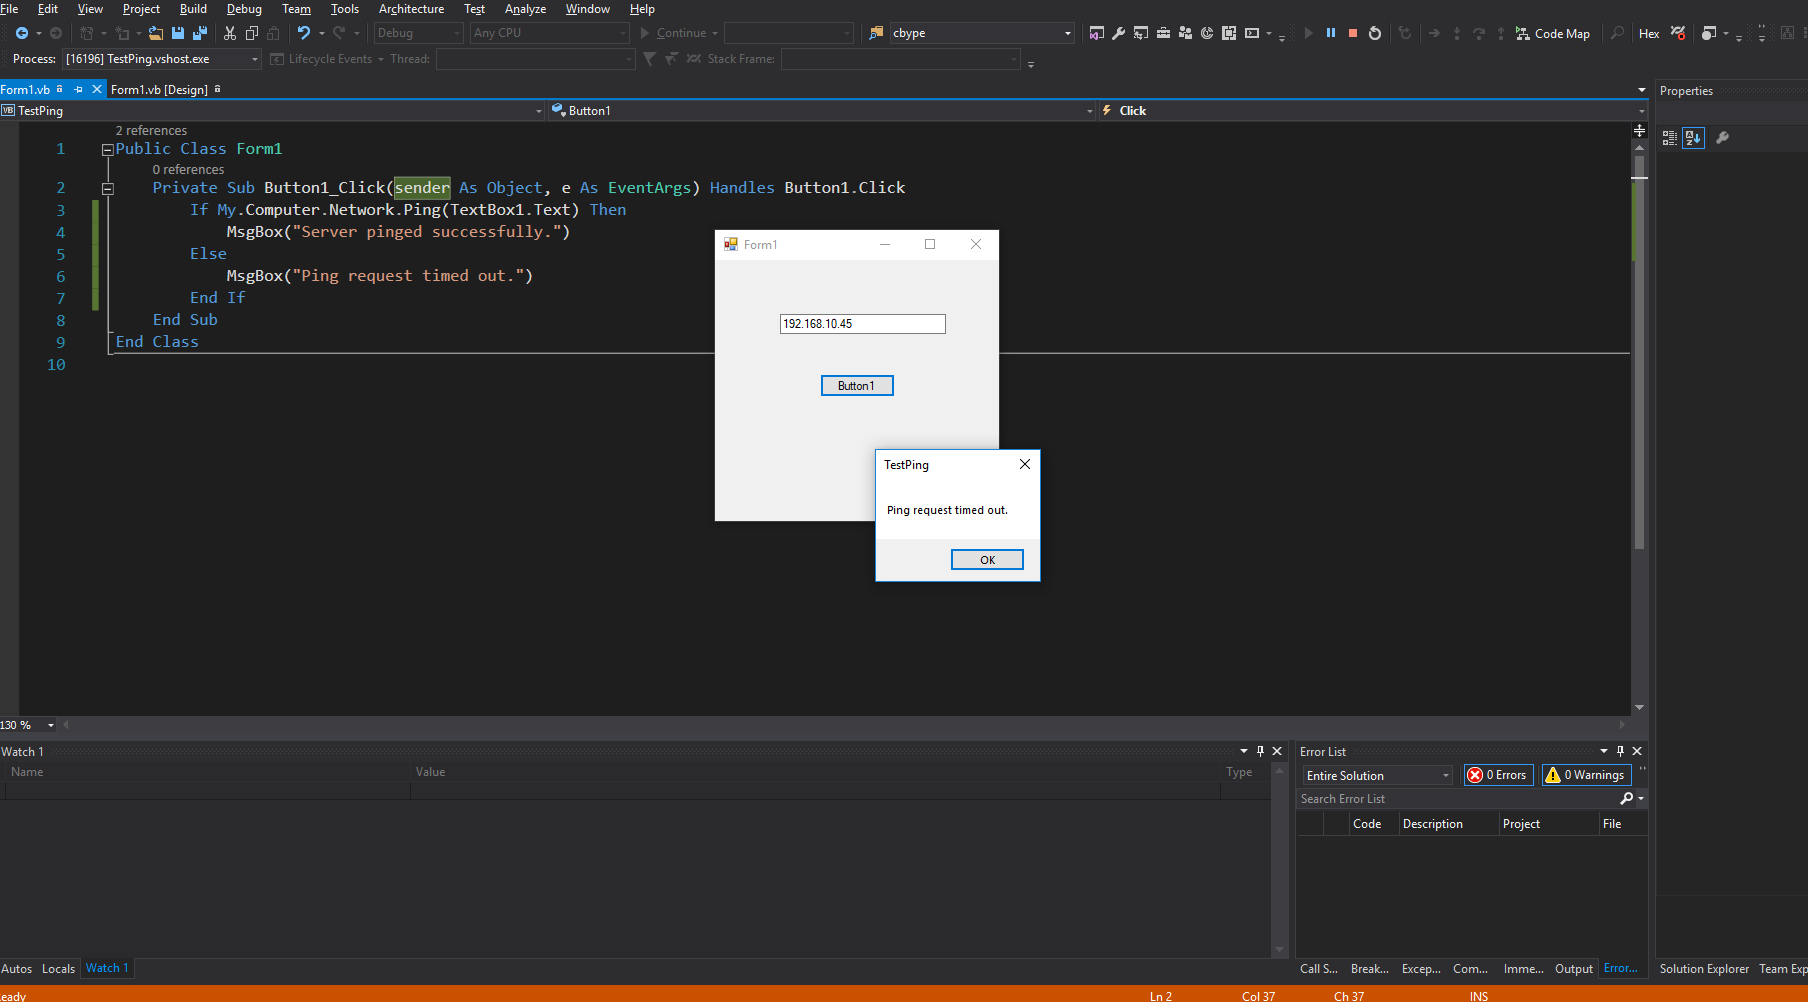Stop debugging with red square icon
Viewport: 1808px width, 1002px height.
pos(1353,33)
